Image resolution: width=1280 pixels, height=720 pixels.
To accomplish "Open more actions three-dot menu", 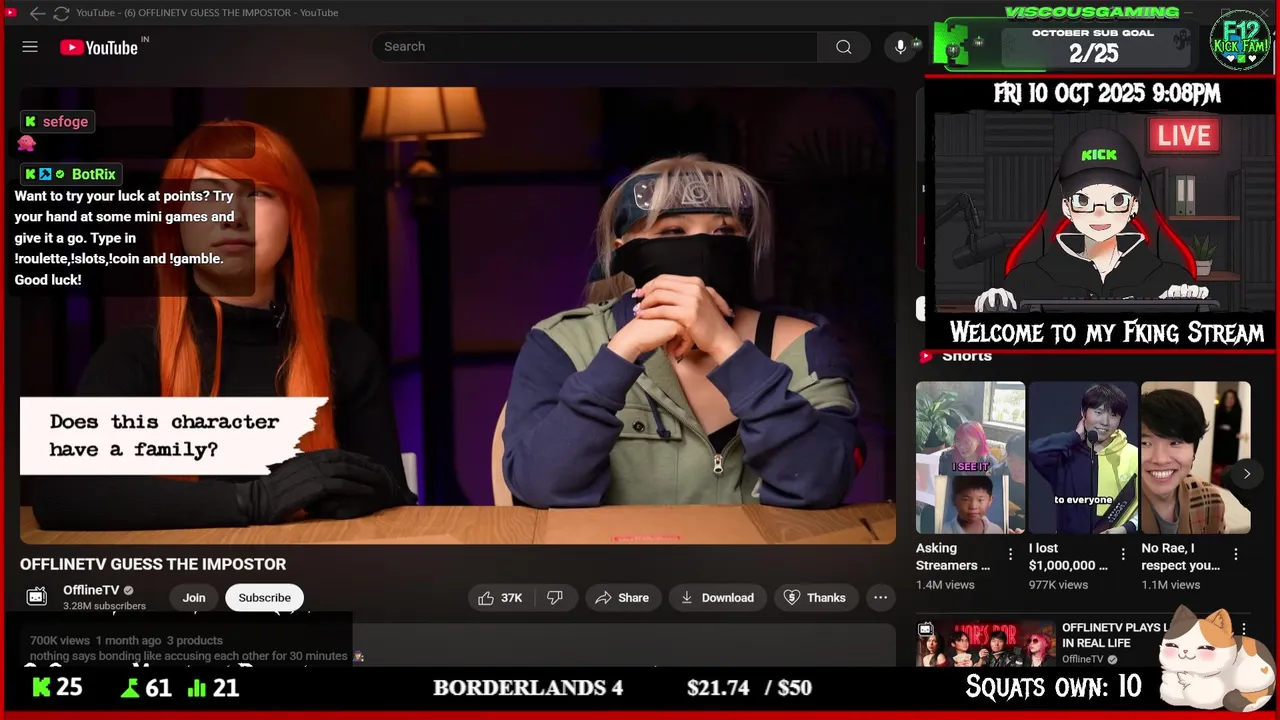I will (880, 598).
